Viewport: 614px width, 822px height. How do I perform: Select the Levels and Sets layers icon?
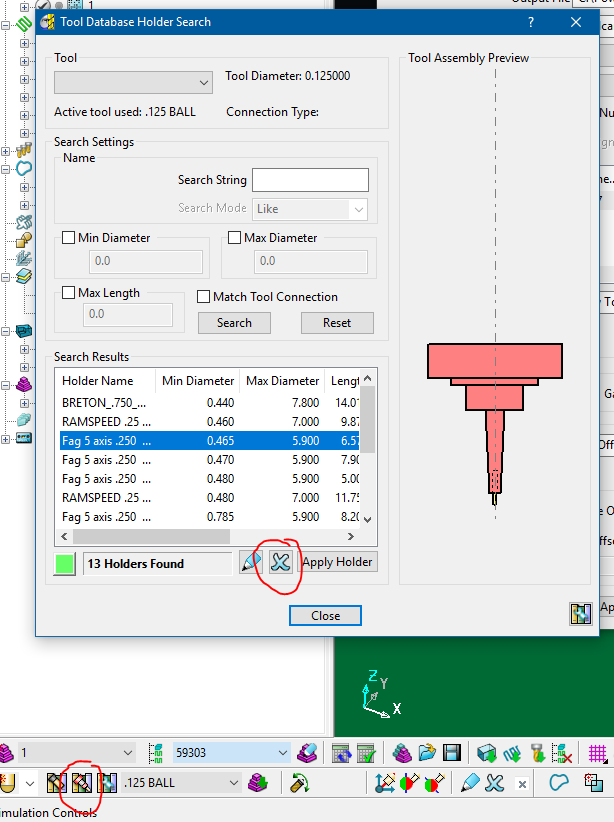point(24,277)
